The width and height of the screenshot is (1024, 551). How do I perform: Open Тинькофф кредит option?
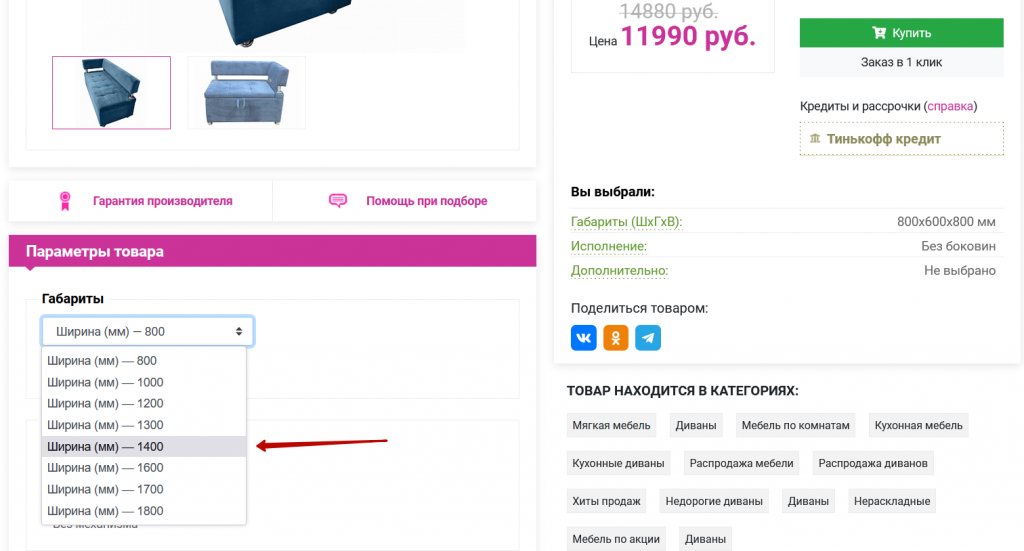pyautogui.click(x=901, y=139)
